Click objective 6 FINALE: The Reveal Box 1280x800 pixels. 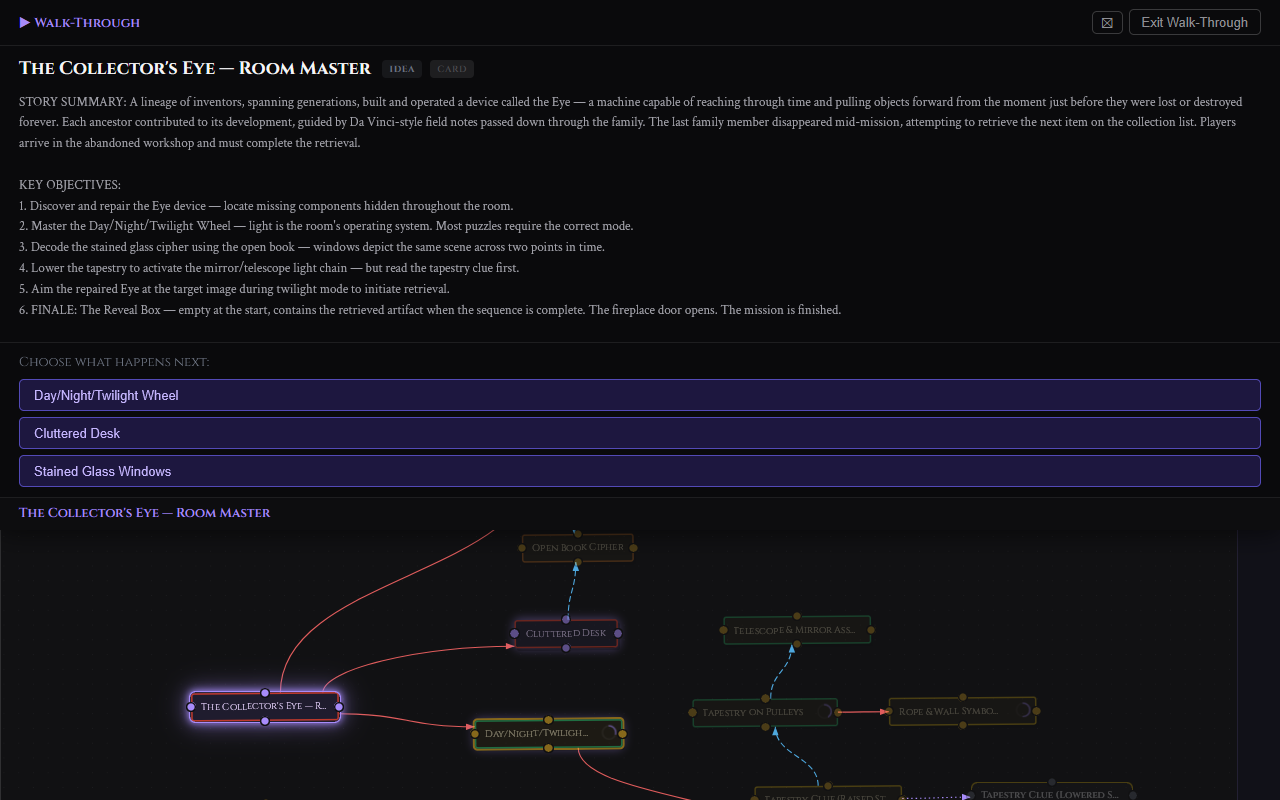[430, 310]
